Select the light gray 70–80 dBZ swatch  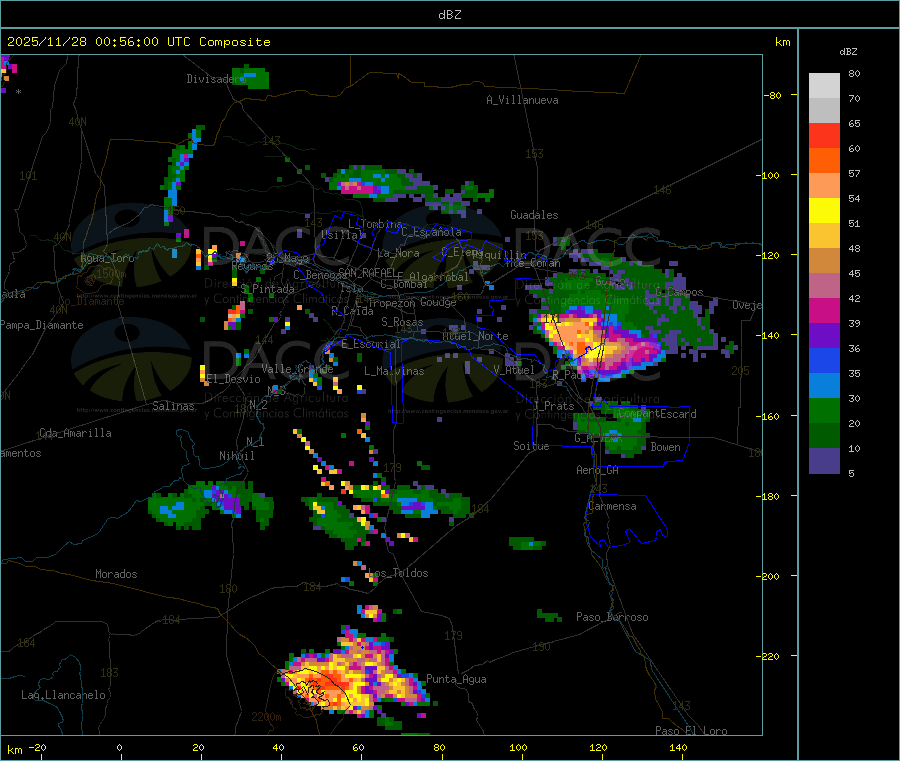824,86
